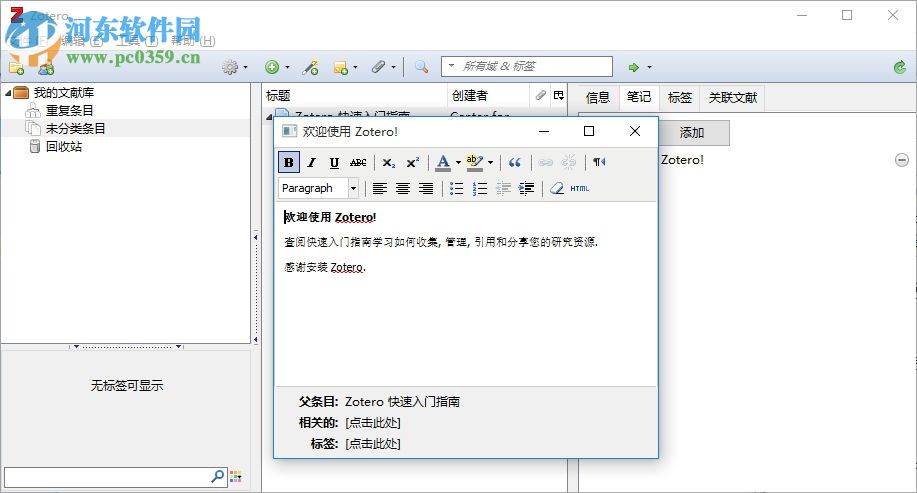Align note text right
This screenshot has width=917, height=493.
(426, 188)
